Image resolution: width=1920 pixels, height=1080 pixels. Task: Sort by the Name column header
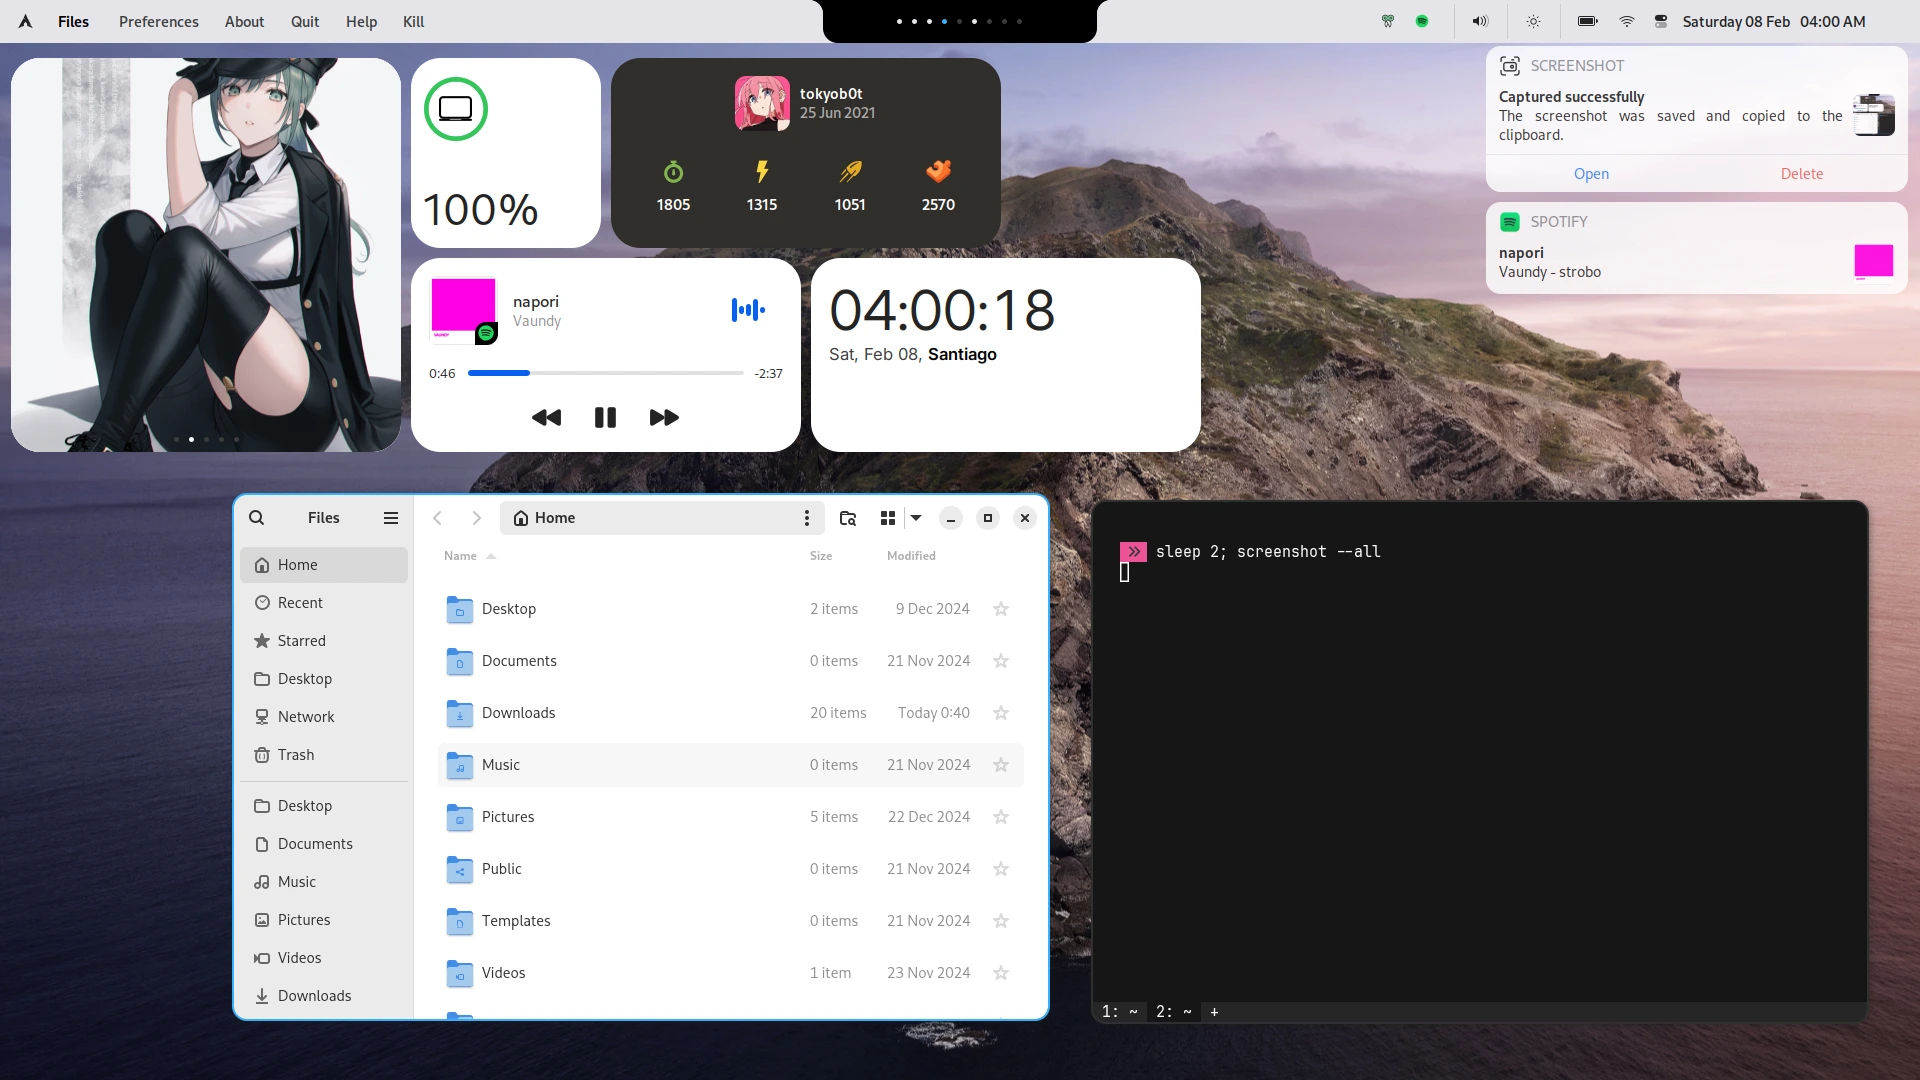point(460,556)
